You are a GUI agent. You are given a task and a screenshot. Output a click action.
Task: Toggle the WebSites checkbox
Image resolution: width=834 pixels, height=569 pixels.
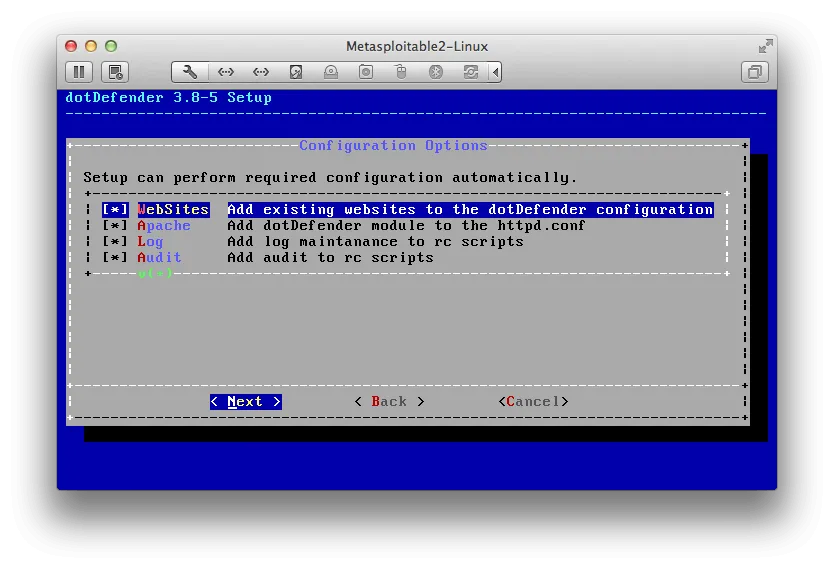(116, 210)
